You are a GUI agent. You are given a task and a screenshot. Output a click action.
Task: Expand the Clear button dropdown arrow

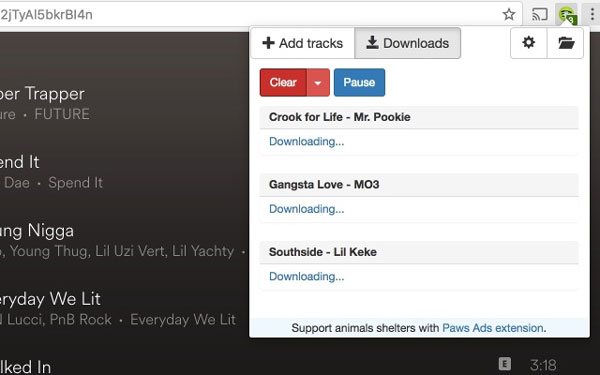click(x=318, y=83)
